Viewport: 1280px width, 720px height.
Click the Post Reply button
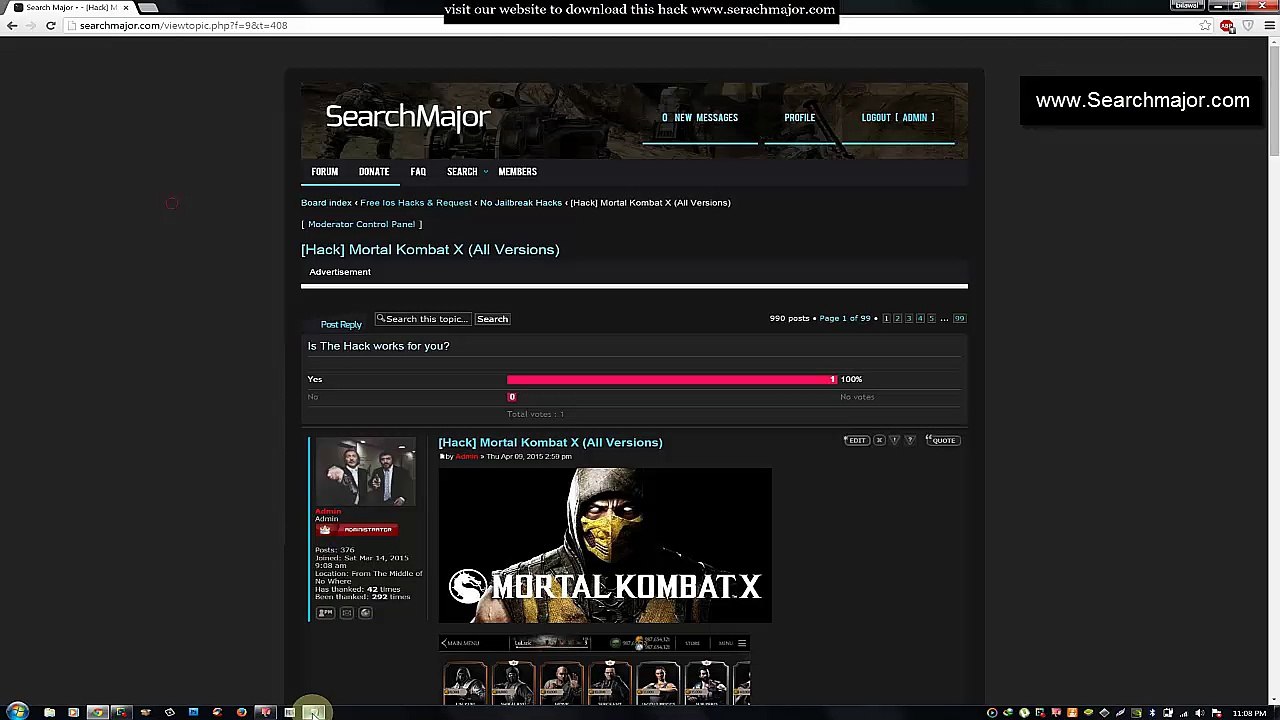click(x=341, y=325)
